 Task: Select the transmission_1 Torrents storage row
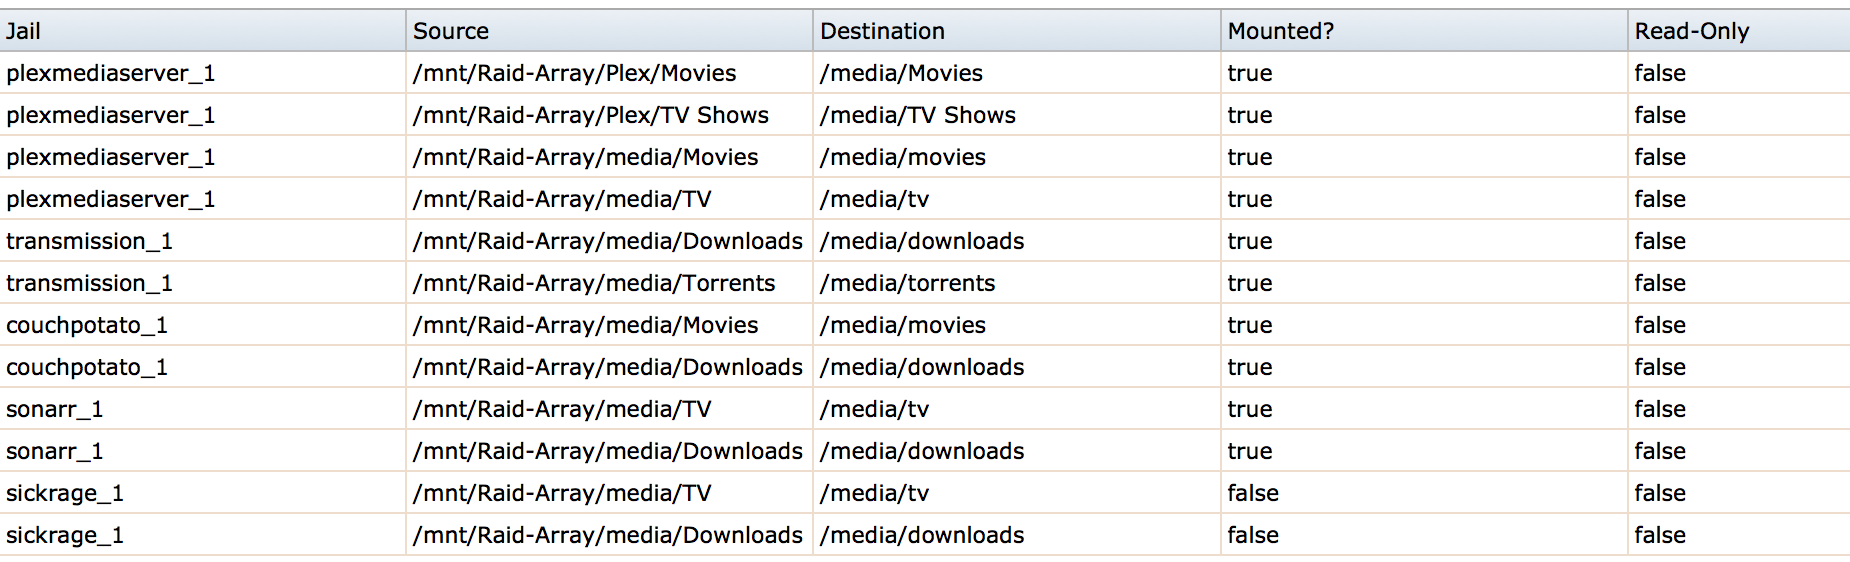pos(925,283)
